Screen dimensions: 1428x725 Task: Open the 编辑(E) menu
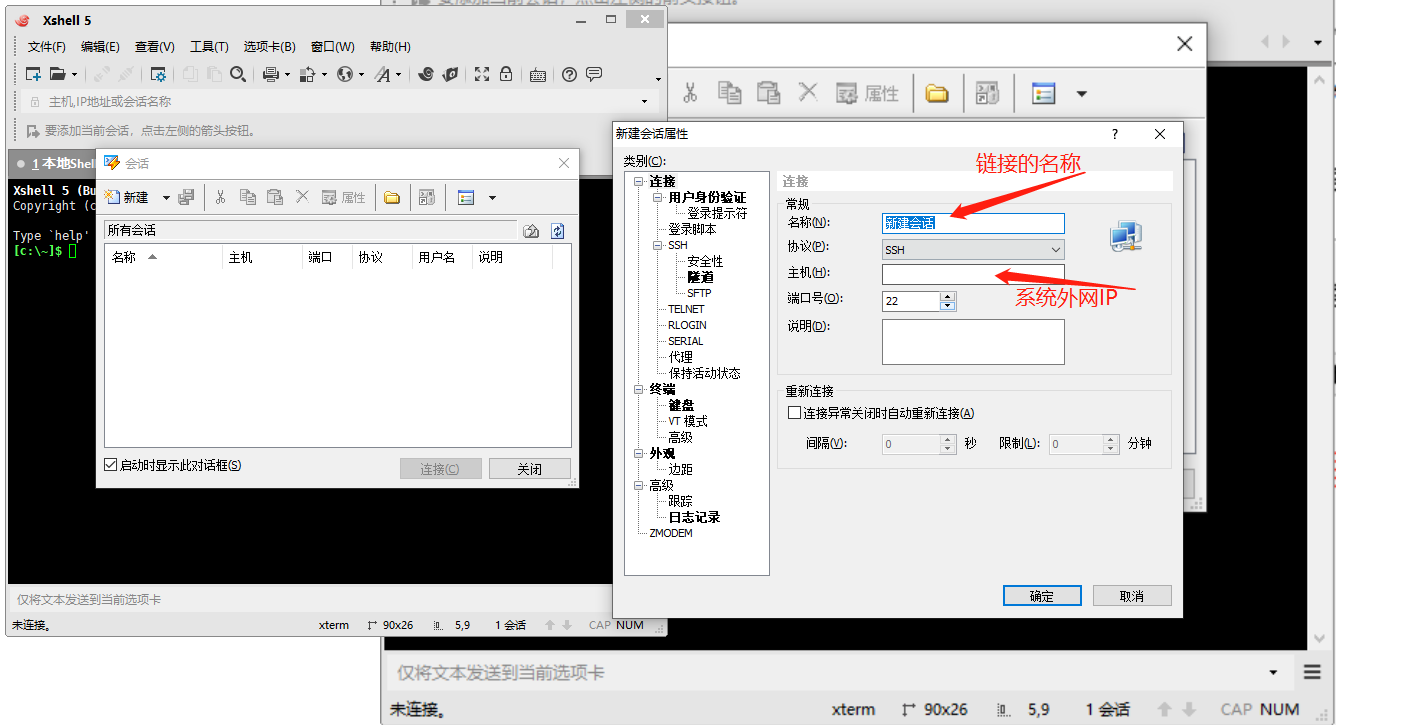(100, 47)
